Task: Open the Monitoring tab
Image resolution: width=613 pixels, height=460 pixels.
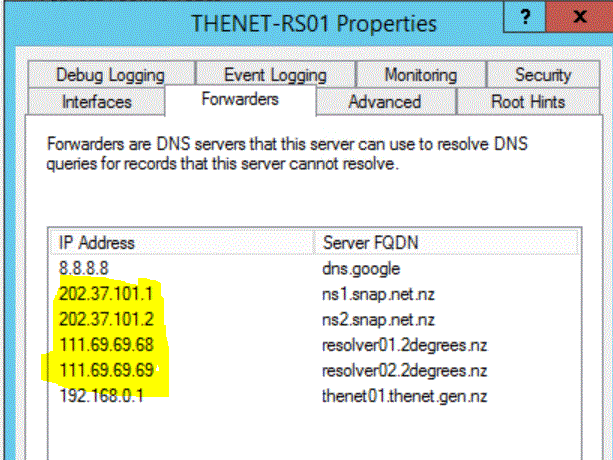Action: pyautogui.click(x=421, y=74)
